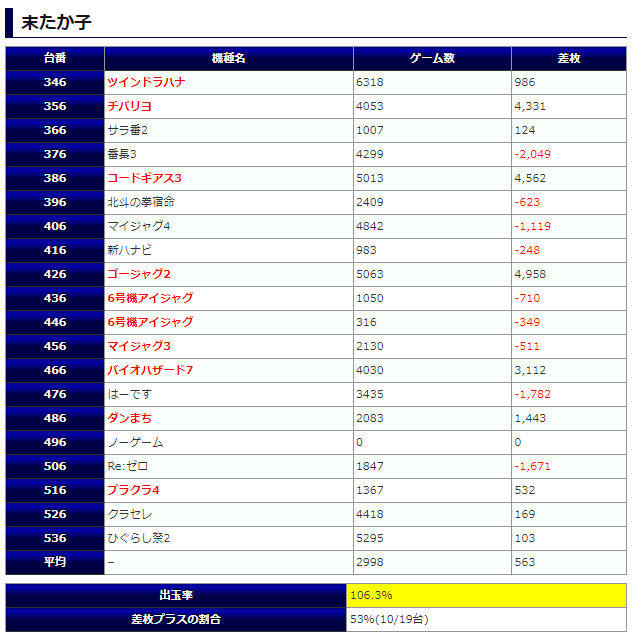Click the 平均 row label
Viewport: 633px width, 642px height.
point(55,562)
